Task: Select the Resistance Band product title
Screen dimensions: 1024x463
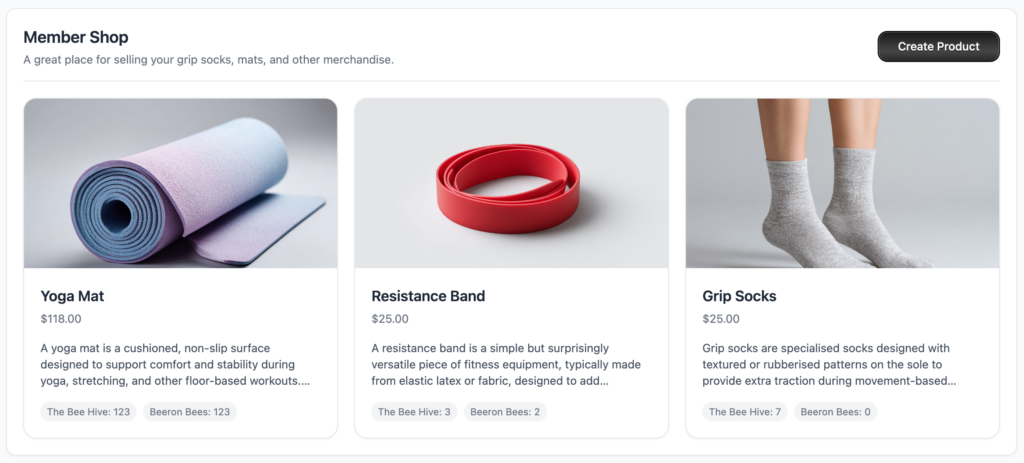Action: (x=428, y=296)
